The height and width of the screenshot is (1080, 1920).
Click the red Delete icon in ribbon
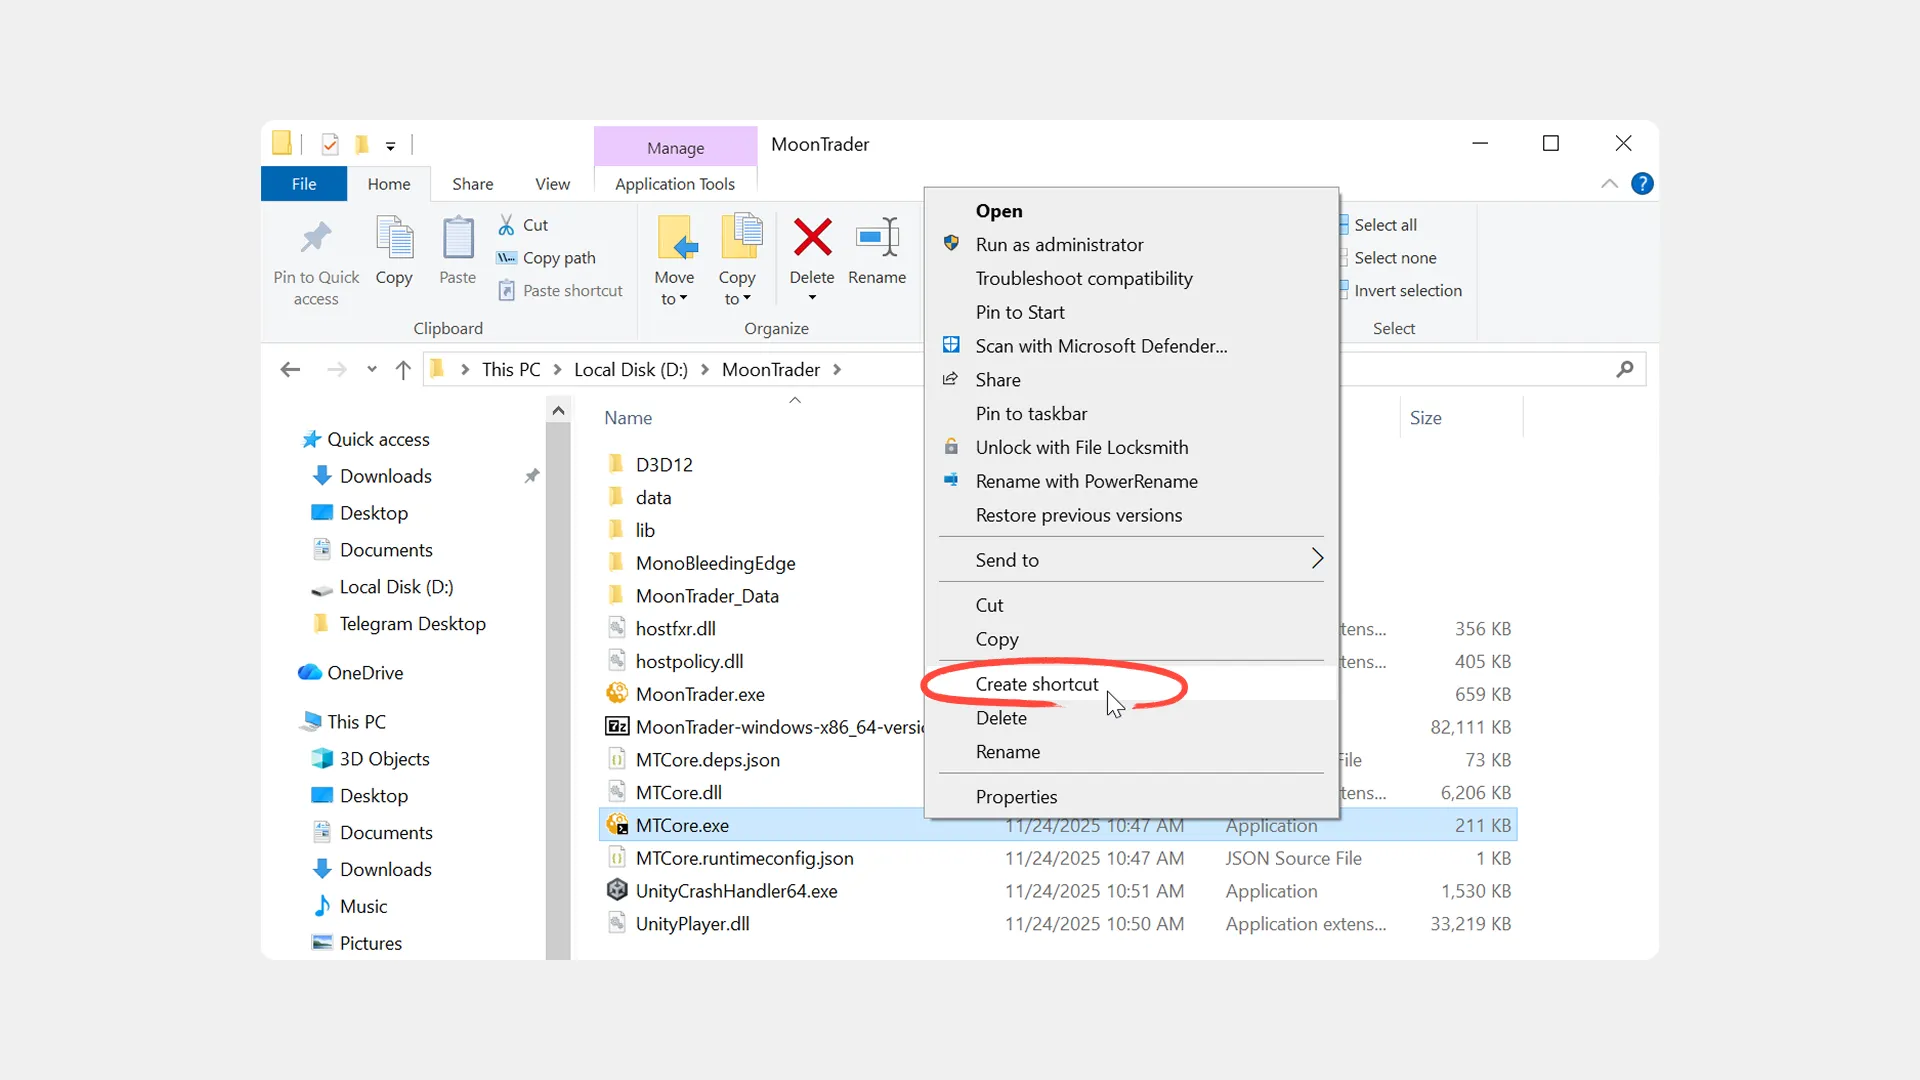[x=812, y=239]
